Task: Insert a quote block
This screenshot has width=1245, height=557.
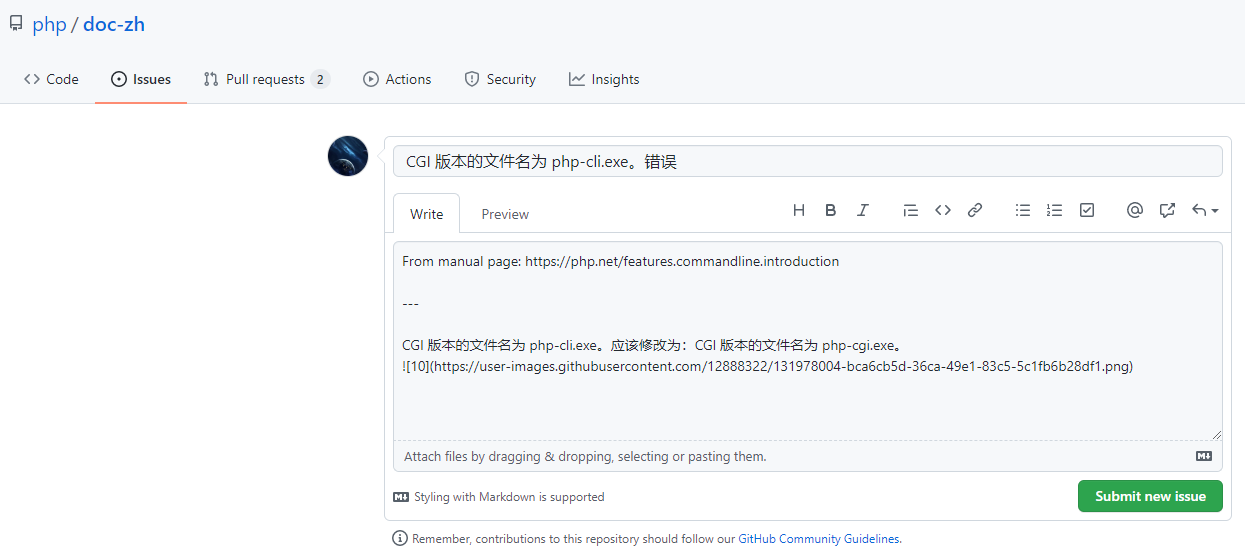Action: click(910, 210)
